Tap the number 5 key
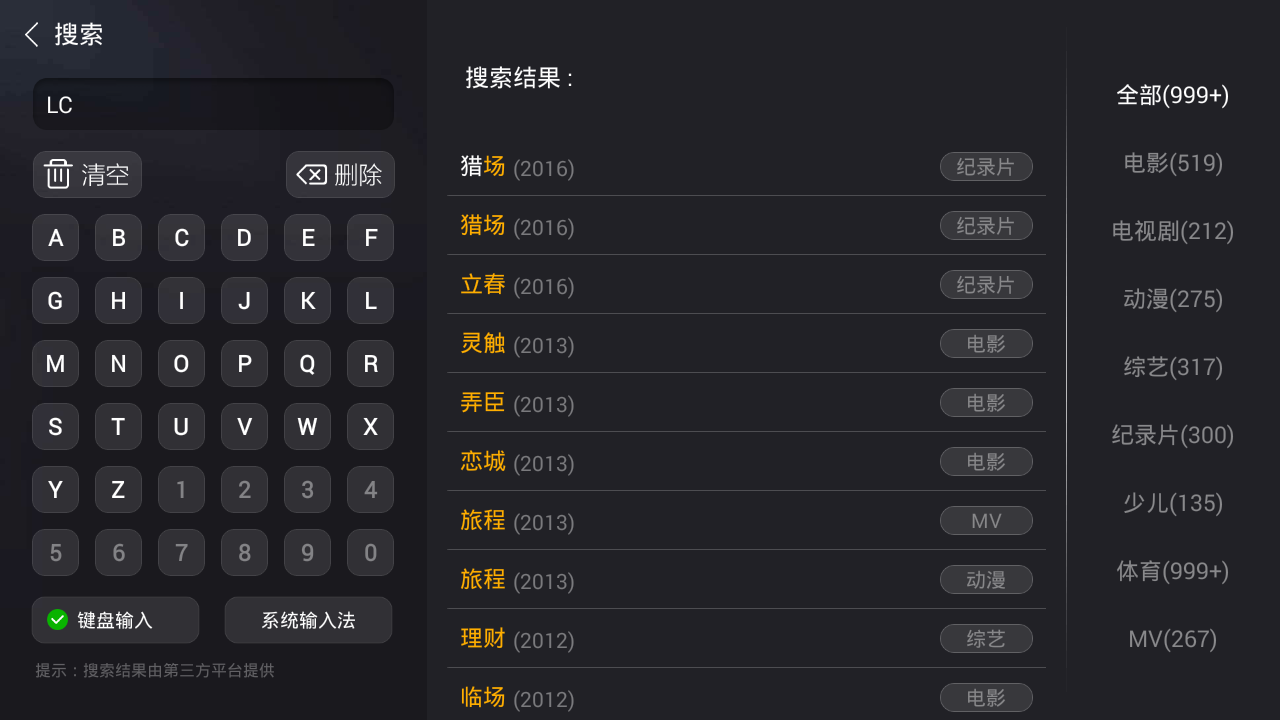The image size is (1280, 720). tap(56, 553)
